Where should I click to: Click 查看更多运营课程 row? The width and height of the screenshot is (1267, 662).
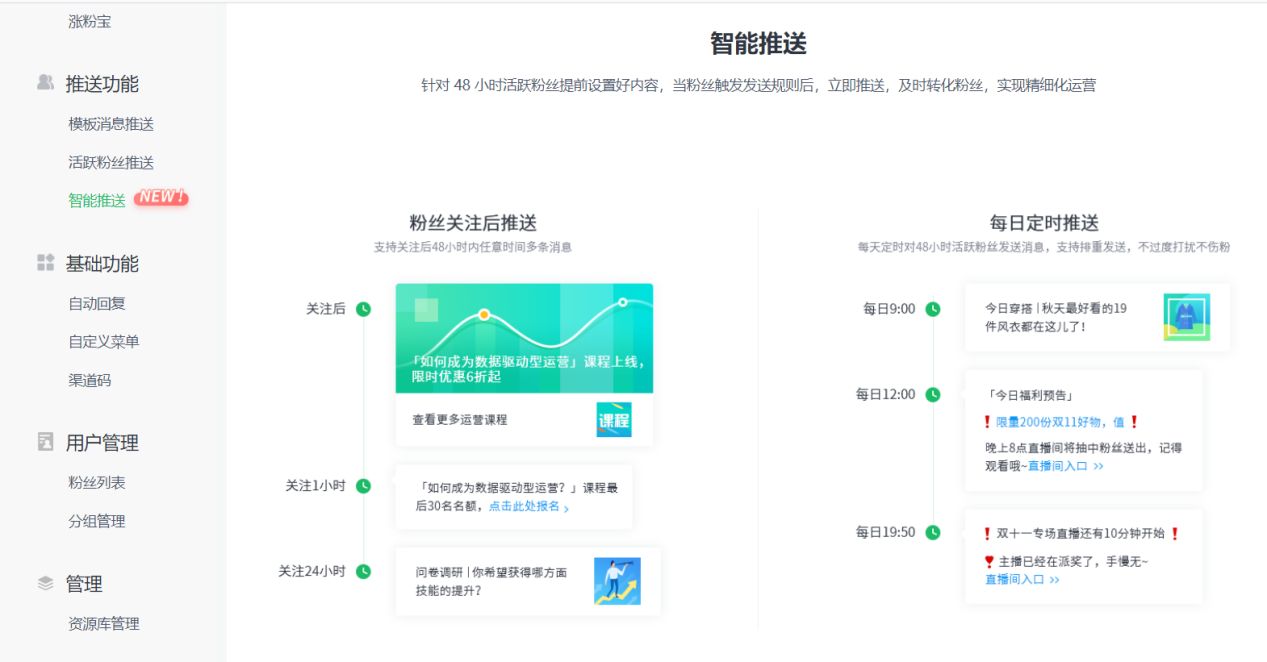524,420
